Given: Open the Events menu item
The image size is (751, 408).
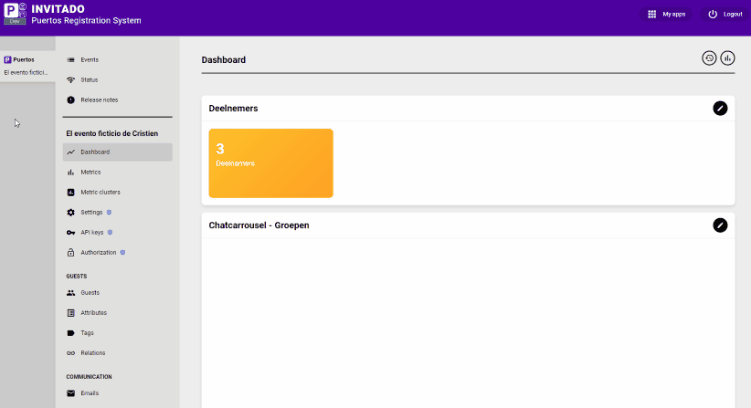Looking at the screenshot, I should (117, 60).
